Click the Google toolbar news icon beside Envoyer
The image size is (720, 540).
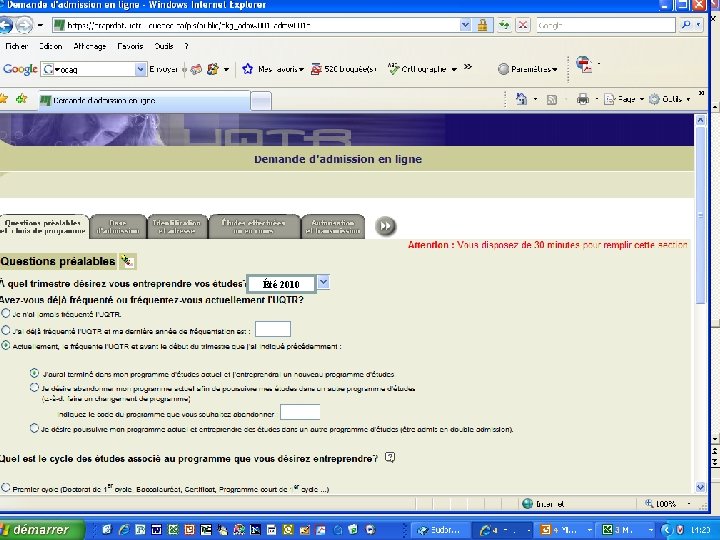point(197,69)
